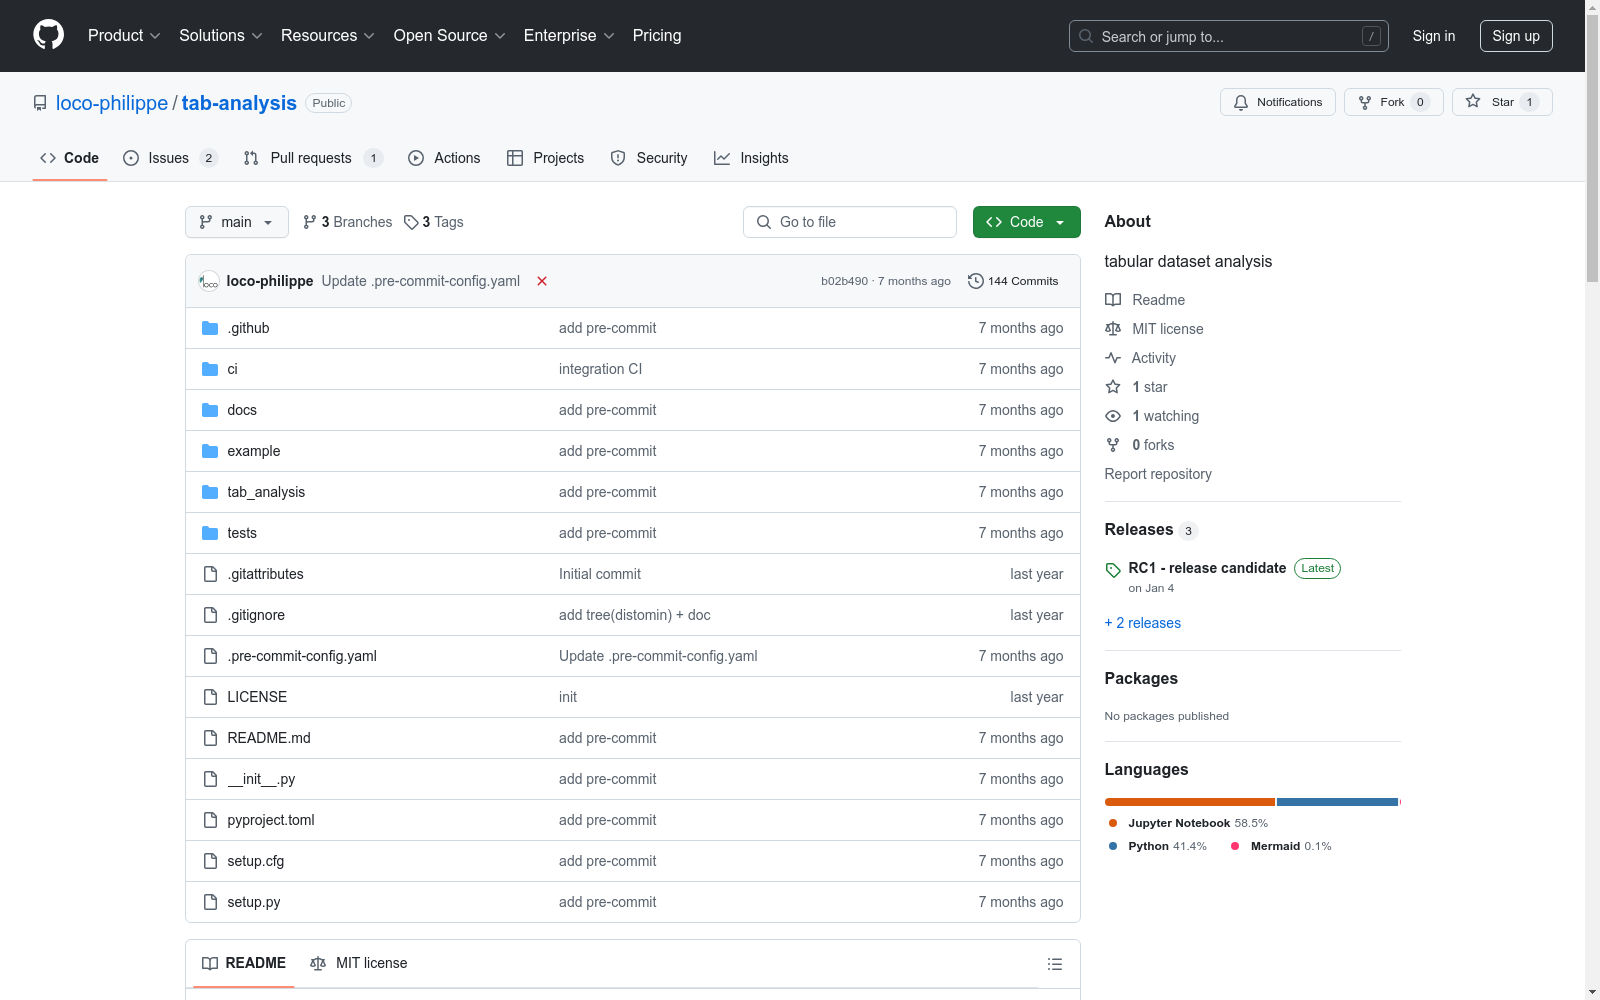Click the tests folder icon
The height and width of the screenshot is (1000, 1600).
click(210, 533)
